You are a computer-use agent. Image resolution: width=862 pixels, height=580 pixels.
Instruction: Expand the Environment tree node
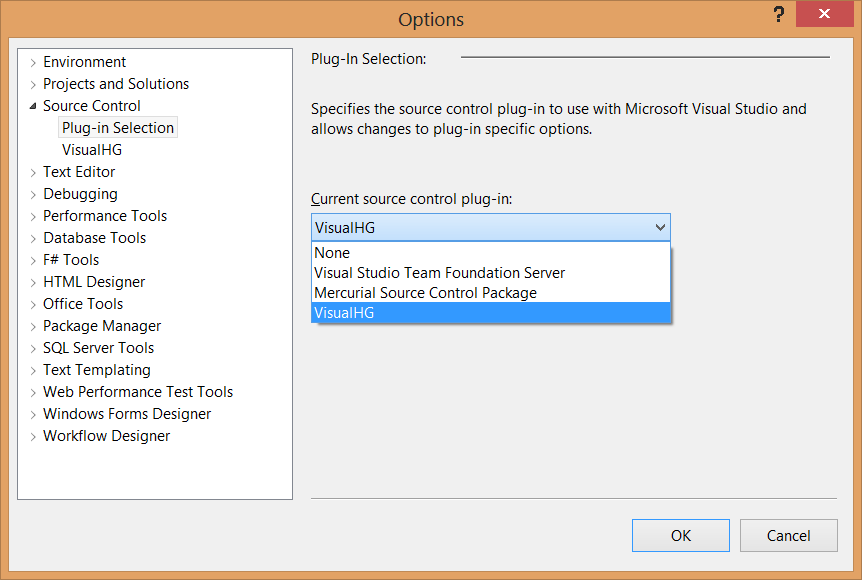33,62
